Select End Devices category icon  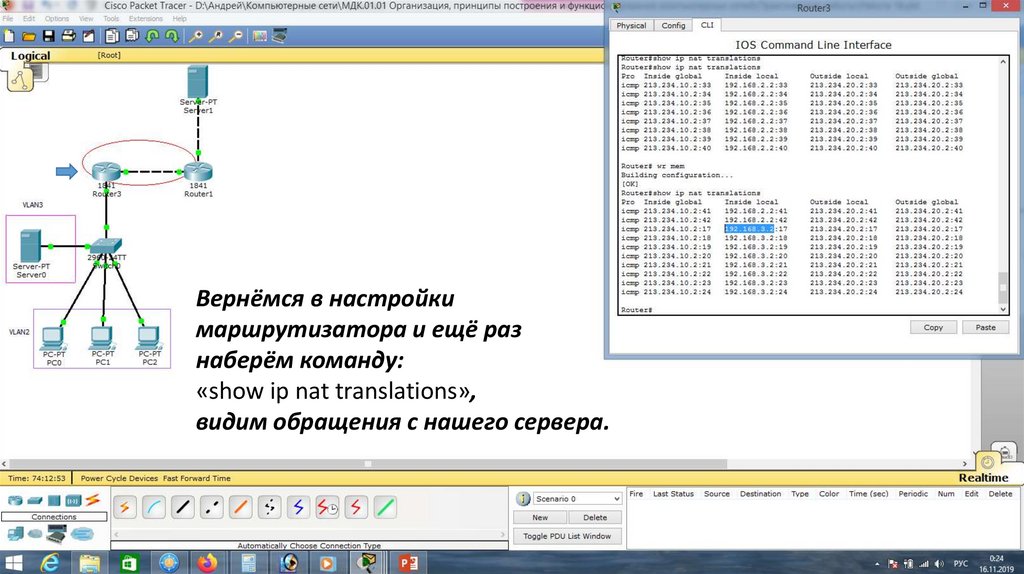click(x=16, y=534)
